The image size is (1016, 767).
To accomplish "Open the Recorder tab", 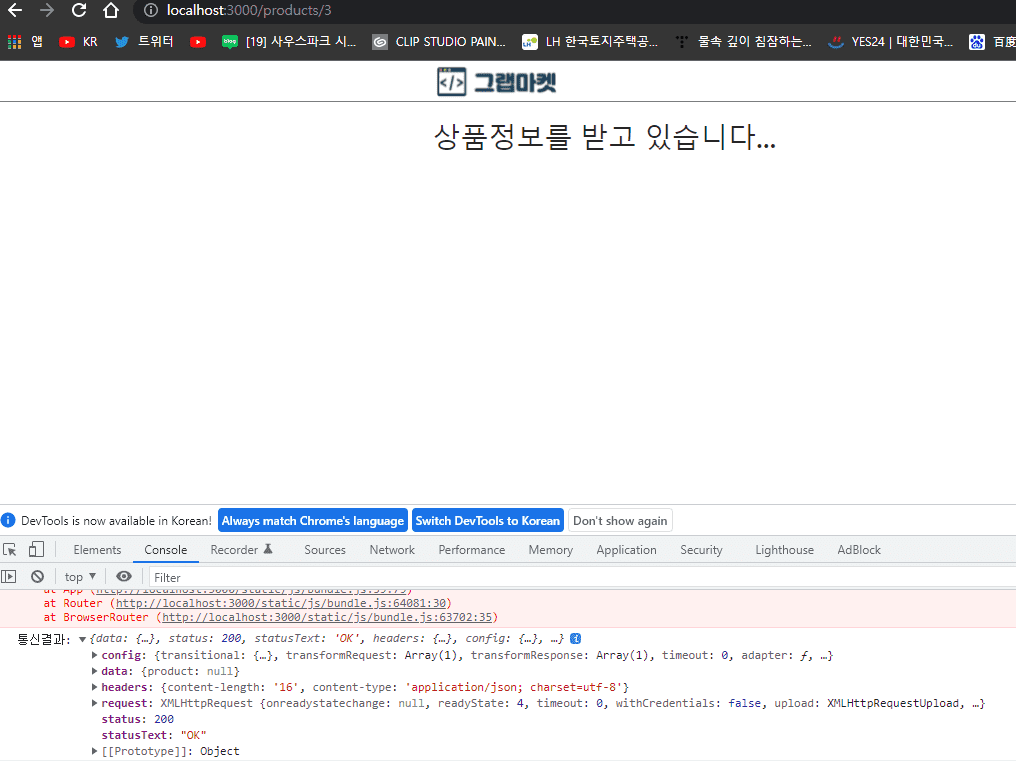I will tap(241, 550).
